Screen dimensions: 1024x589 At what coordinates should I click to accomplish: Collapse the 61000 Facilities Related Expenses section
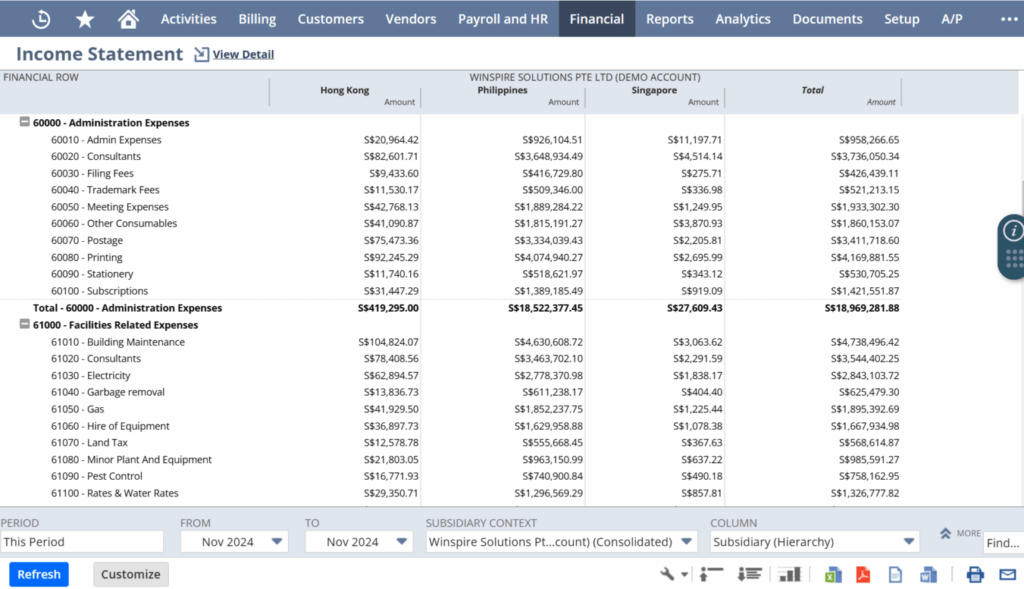tap(25, 325)
